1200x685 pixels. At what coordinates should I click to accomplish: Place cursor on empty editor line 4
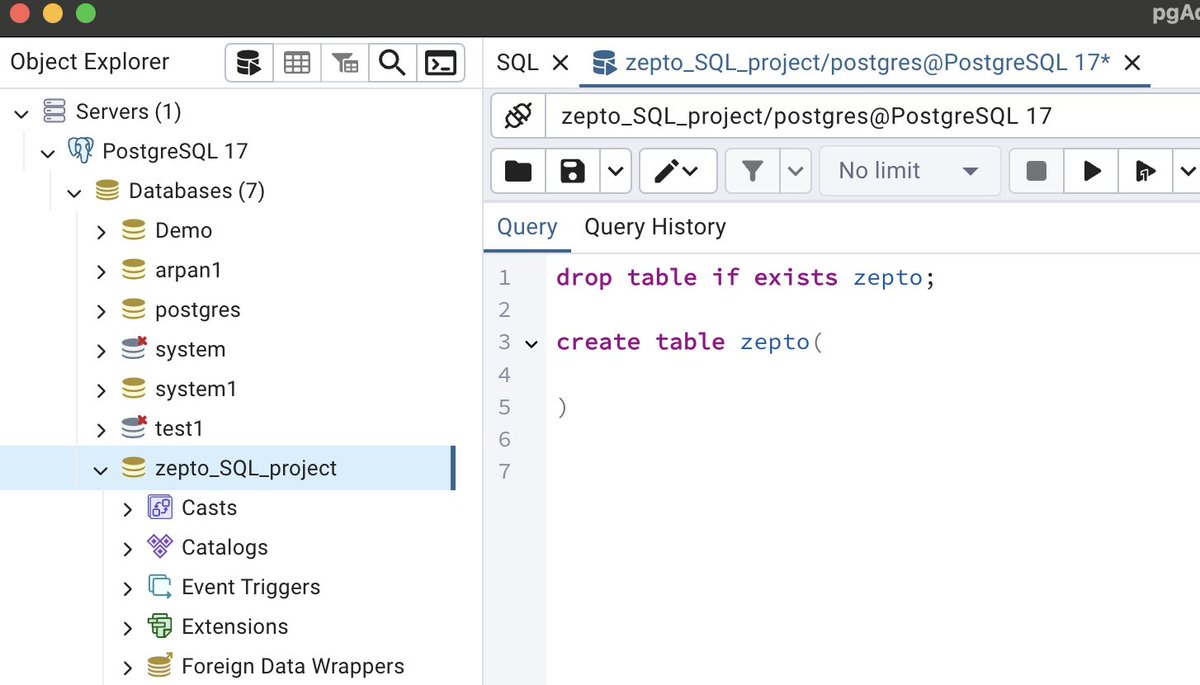(x=873, y=374)
